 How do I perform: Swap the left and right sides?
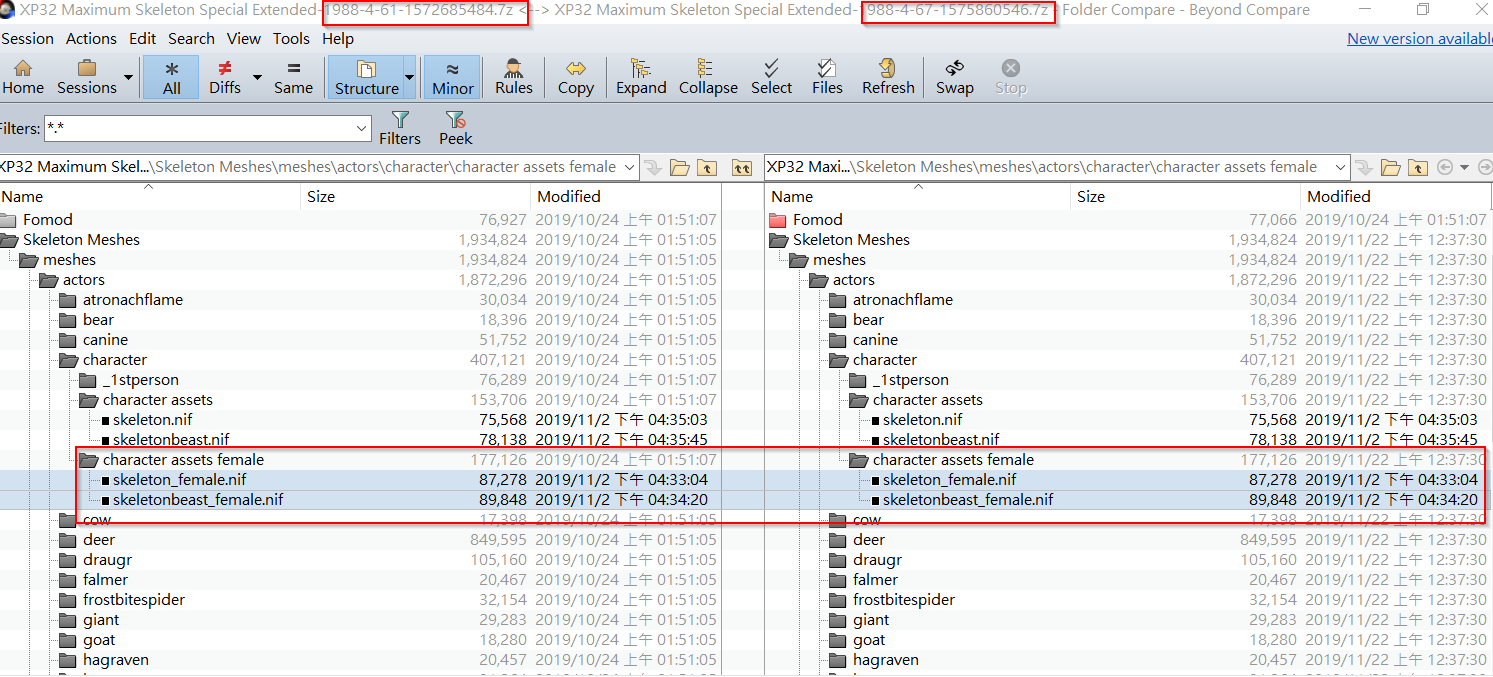point(955,76)
